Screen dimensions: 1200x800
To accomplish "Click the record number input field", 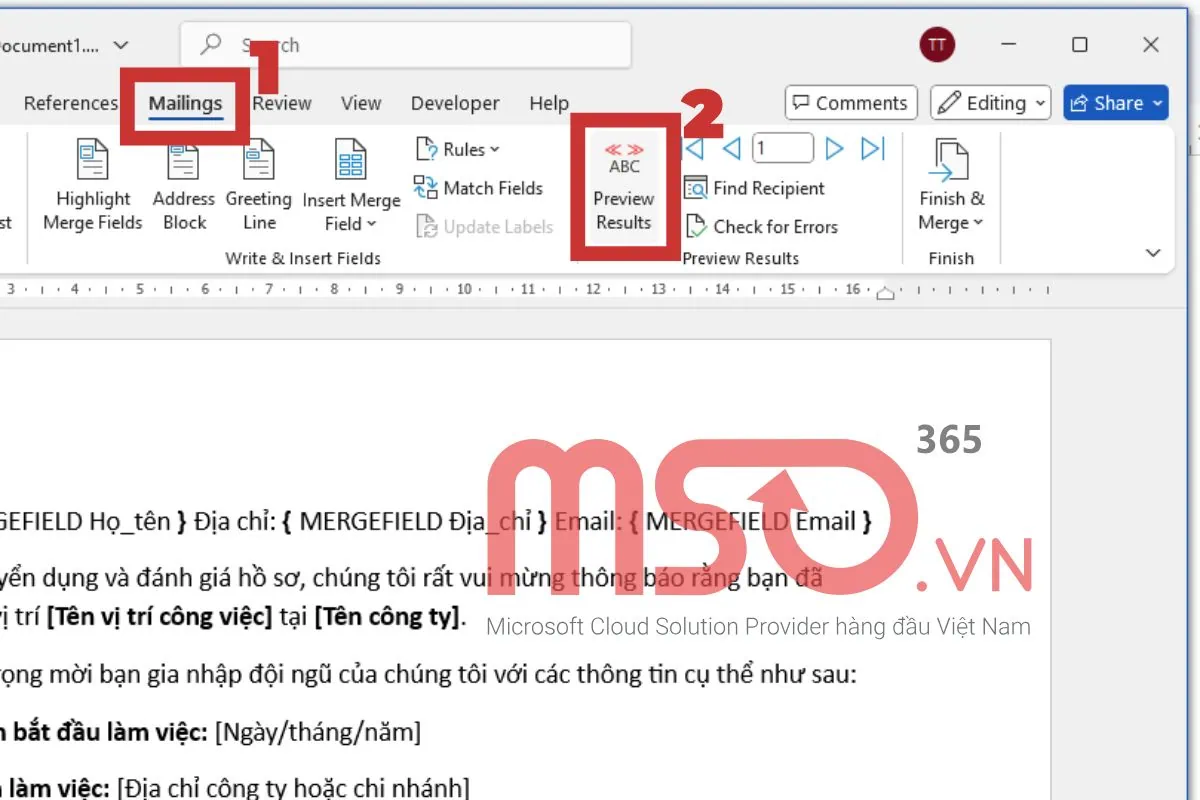I will coord(781,147).
